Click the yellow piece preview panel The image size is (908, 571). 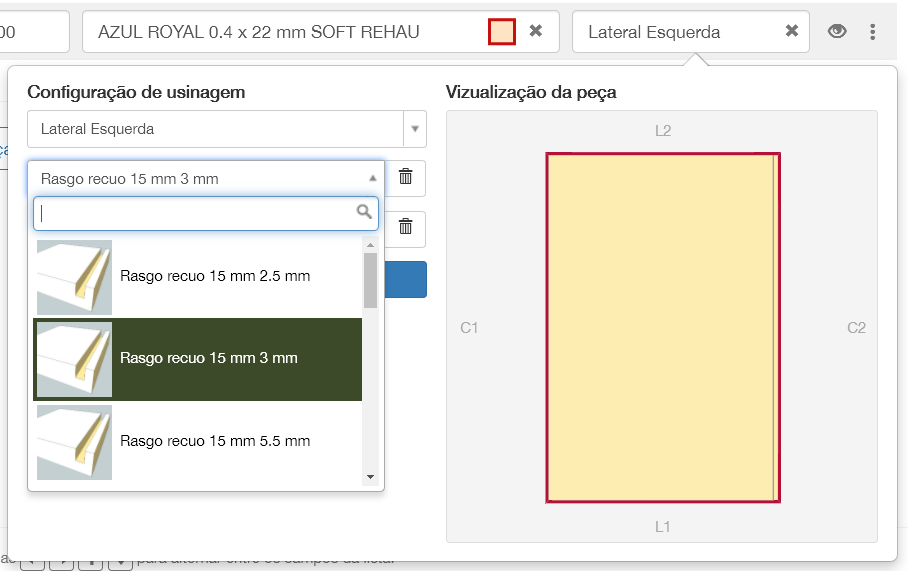[662, 327]
